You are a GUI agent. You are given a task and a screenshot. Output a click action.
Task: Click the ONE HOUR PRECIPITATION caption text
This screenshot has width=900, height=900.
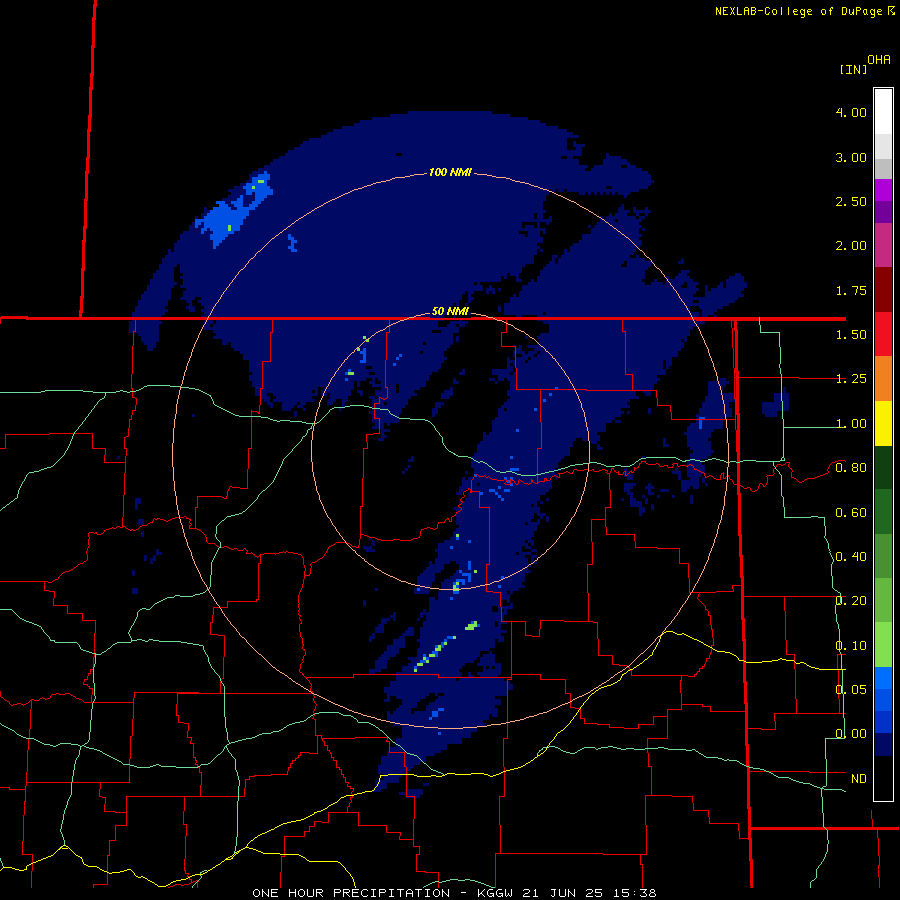click(351, 893)
